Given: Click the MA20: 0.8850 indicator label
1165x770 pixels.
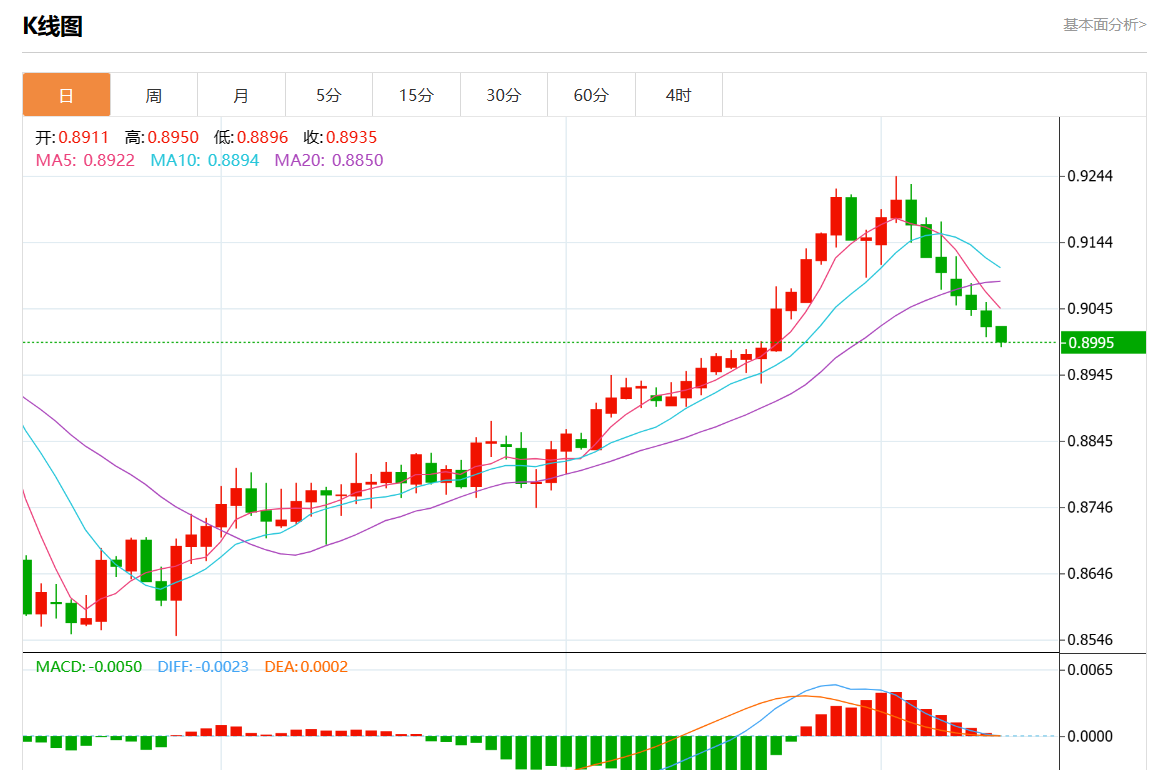Looking at the screenshot, I should (x=329, y=161).
